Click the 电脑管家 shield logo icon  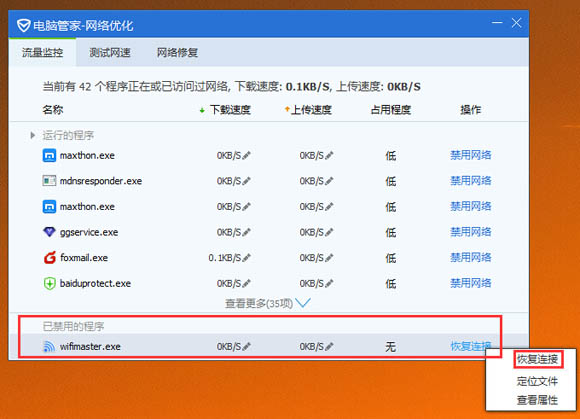pos(23,25)
